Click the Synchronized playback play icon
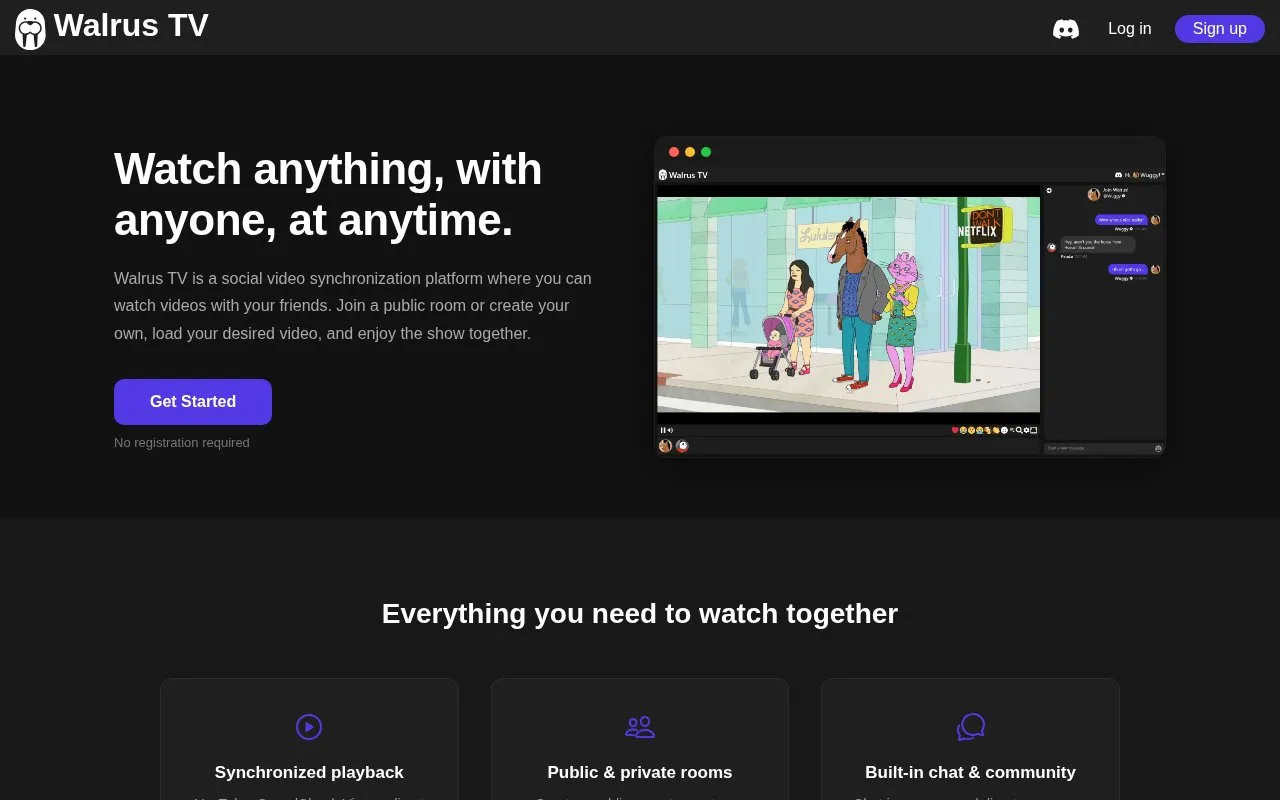 pyautogui.click(x=309, y=727)
